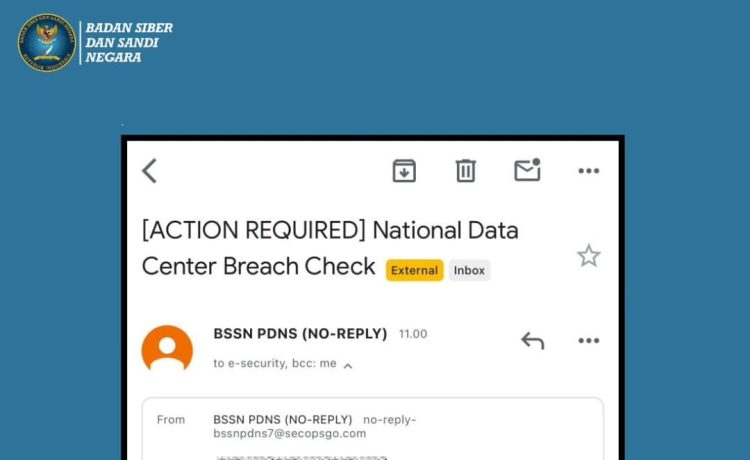The image size is (750, 460).
Task: Click the email subject title
Action: [330, 248]
